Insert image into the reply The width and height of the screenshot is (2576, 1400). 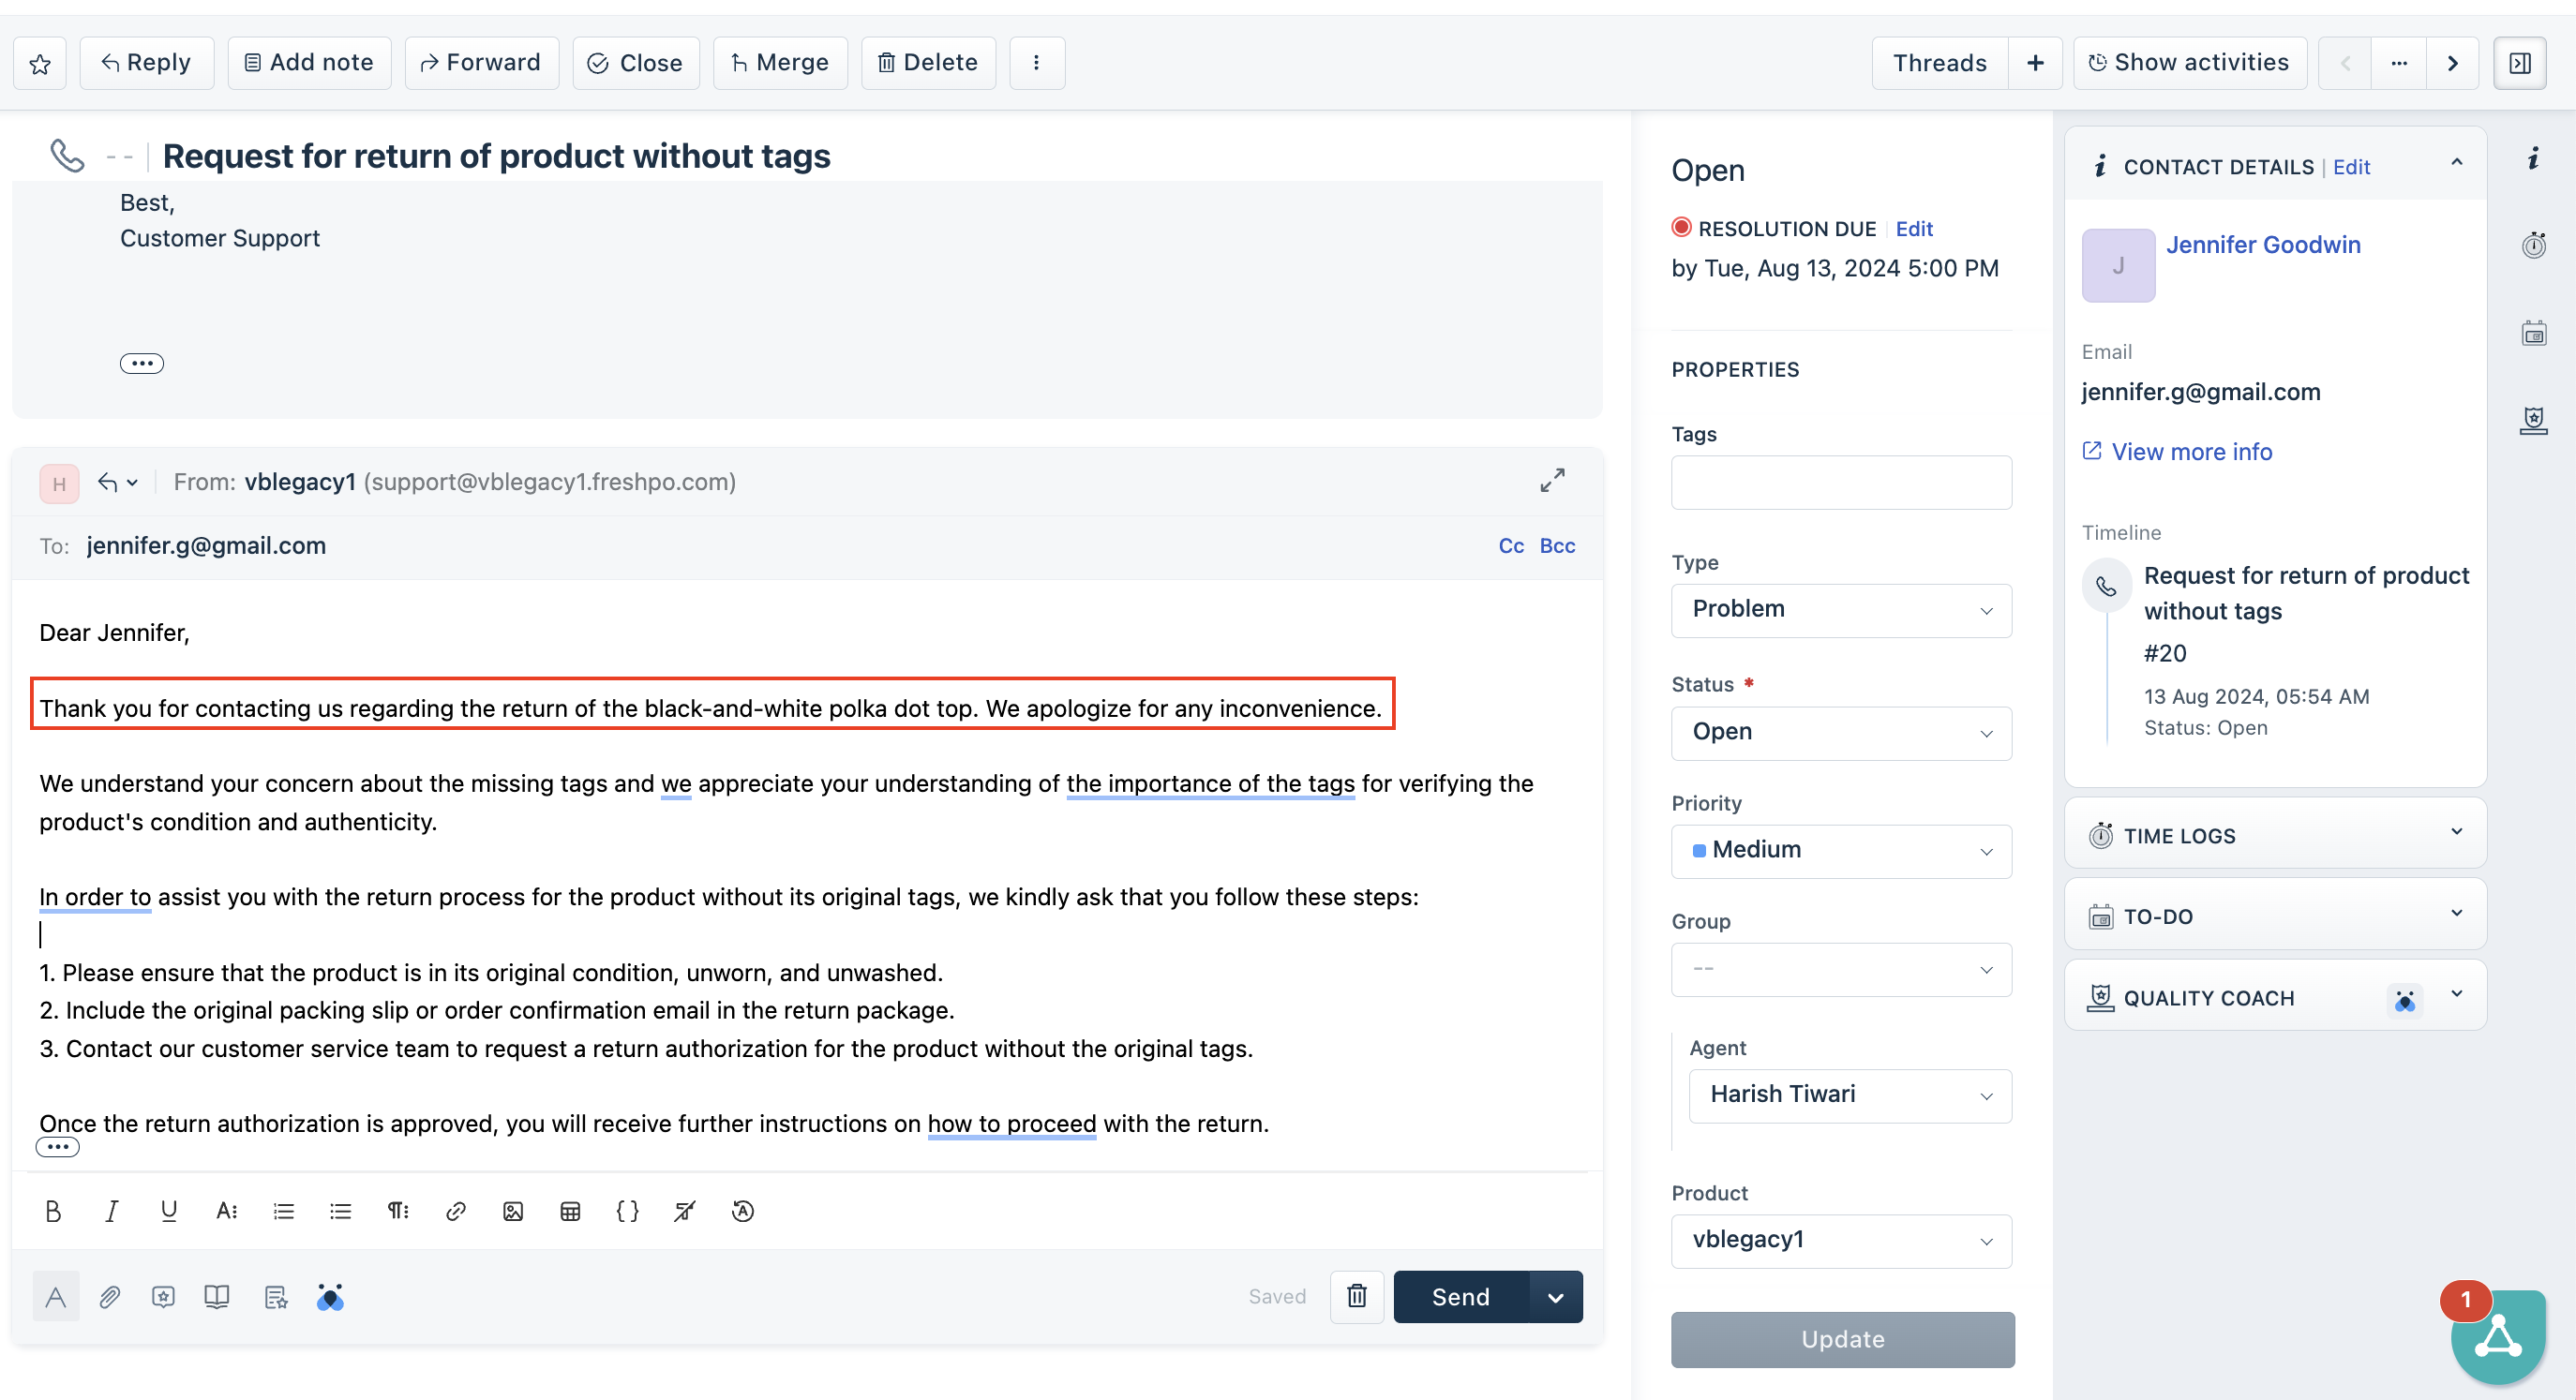coord(513,1211)
